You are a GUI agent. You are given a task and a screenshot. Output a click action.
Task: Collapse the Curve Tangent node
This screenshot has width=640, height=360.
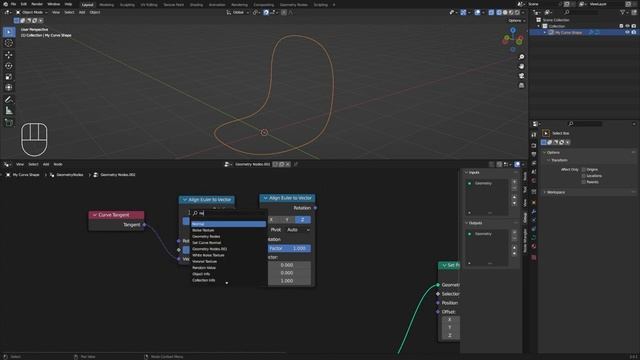[95, 215]
